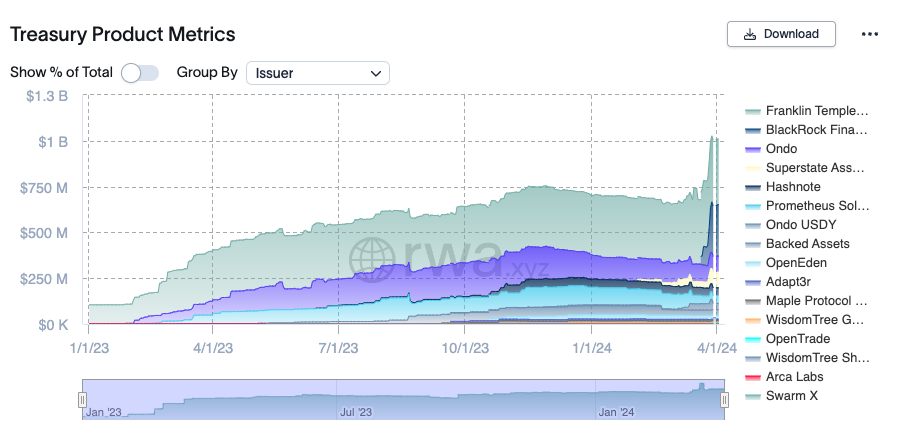Click the 4/1/24 x-axis date label
The width and height of the screenshot is (900, 447).
click(x=716, y=349)
